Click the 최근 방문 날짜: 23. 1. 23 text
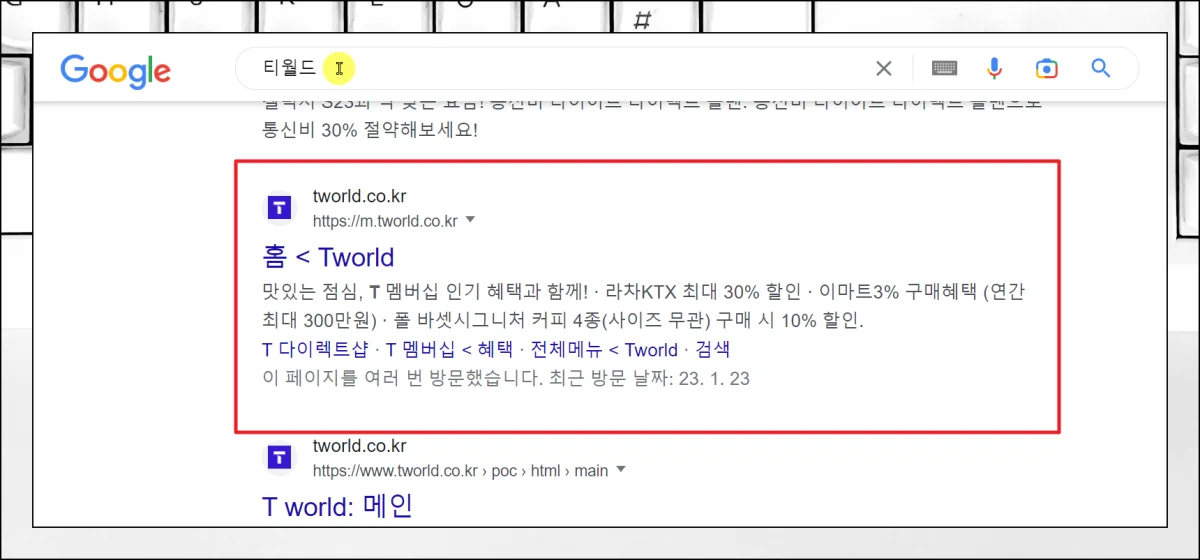 648,379
